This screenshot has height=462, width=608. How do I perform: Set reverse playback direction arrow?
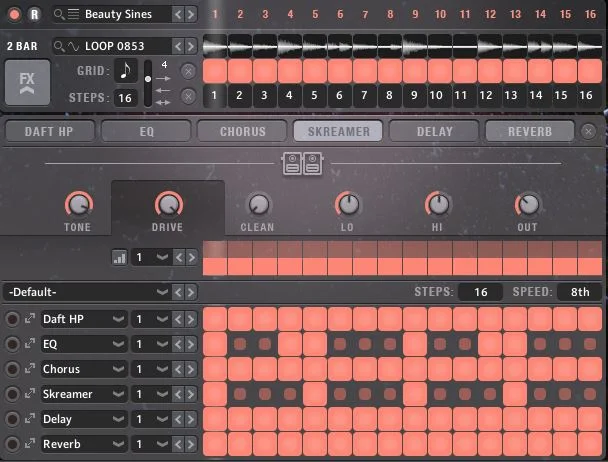tap(163, 90)
